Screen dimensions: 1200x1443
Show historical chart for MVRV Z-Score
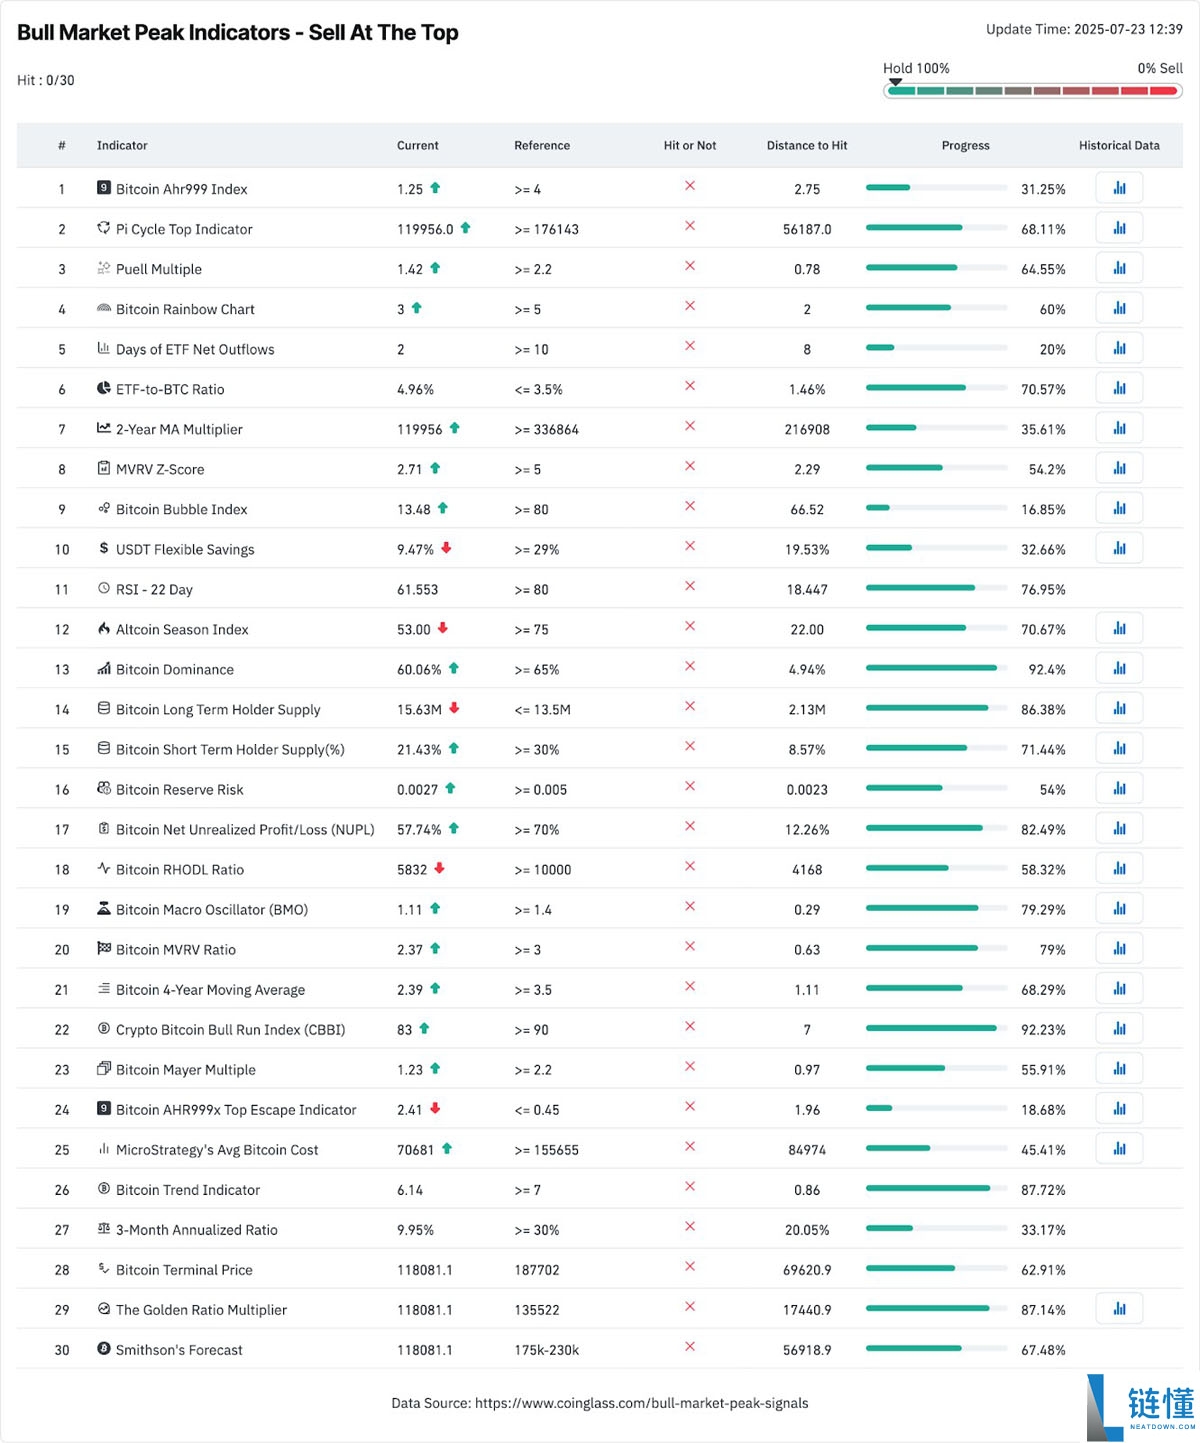click(x=1119, y=468)
